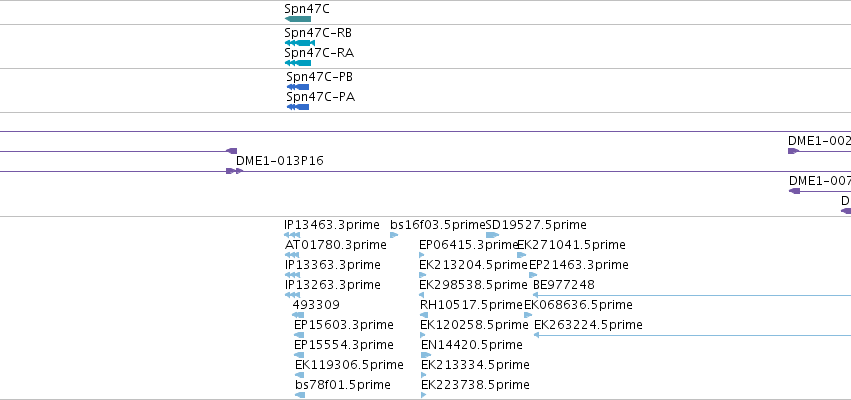Viewport: 851px width, 400px height.
Task: Click the EK223738.5prime label
Action: click(475, 385)
